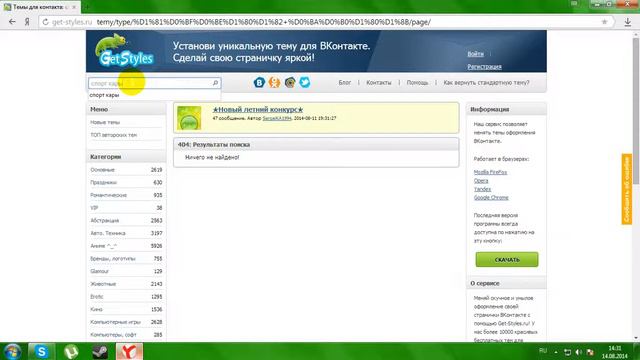The width and height of the screenshot is (640, 360).
Task: Click orange 'Сообщить об ошибке' side tab
Action: (x=627, y=189)
